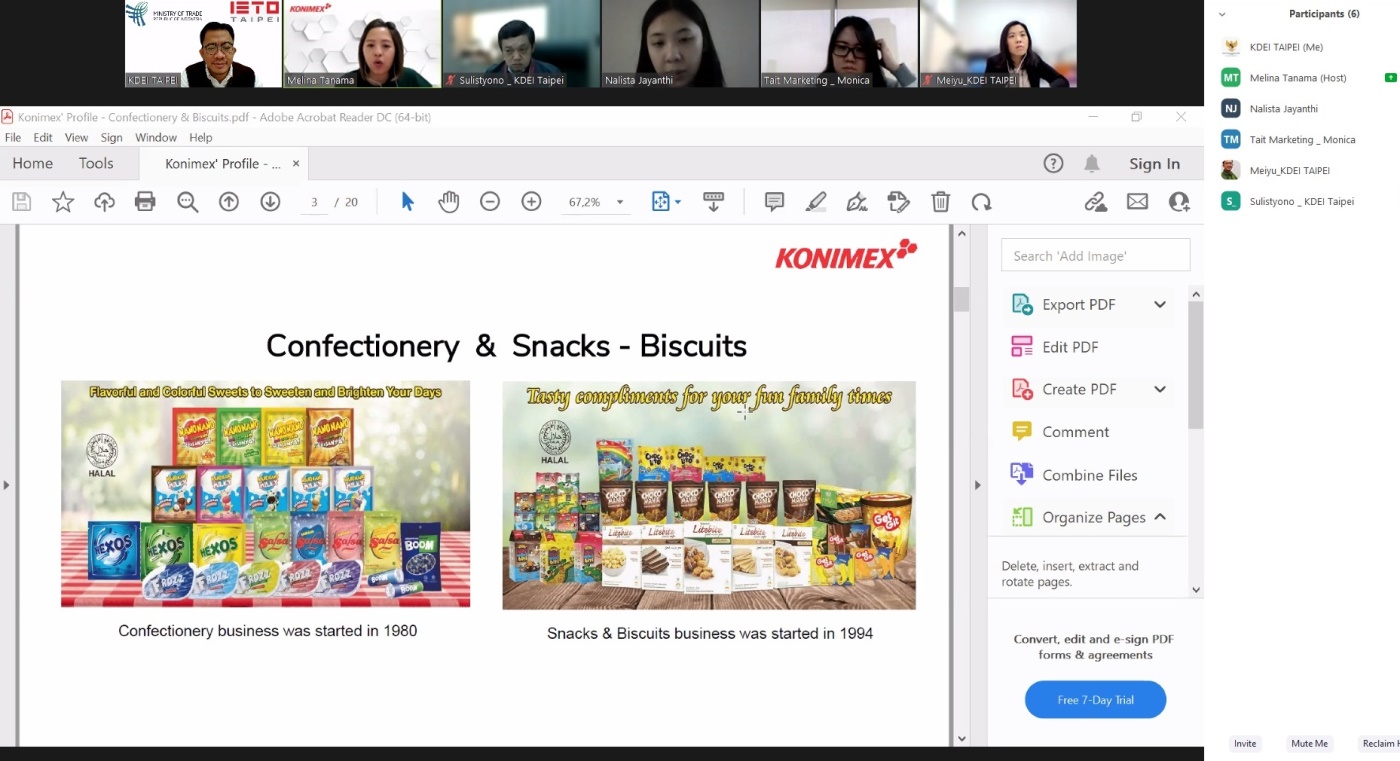Open notifications bell icon

tap(1092, 164)
